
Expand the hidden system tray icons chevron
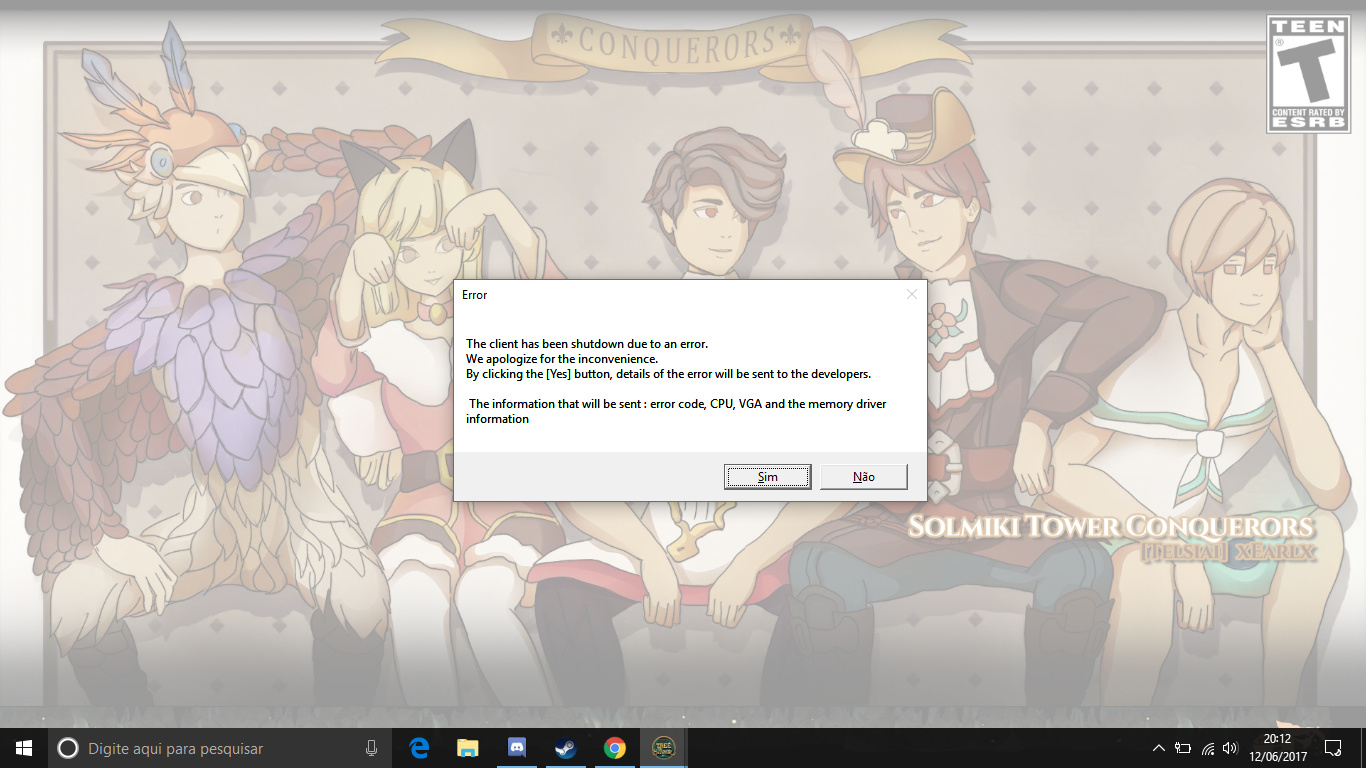(1159, 748)
